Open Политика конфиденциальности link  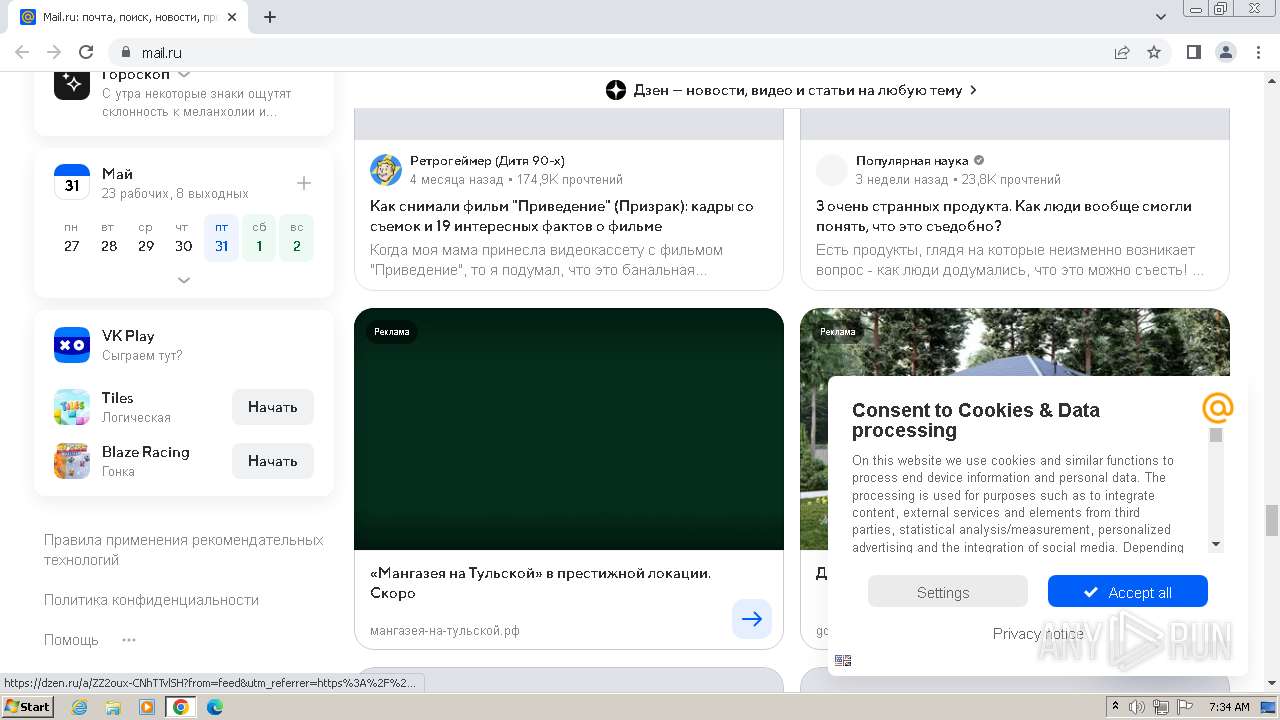[151, 600]
